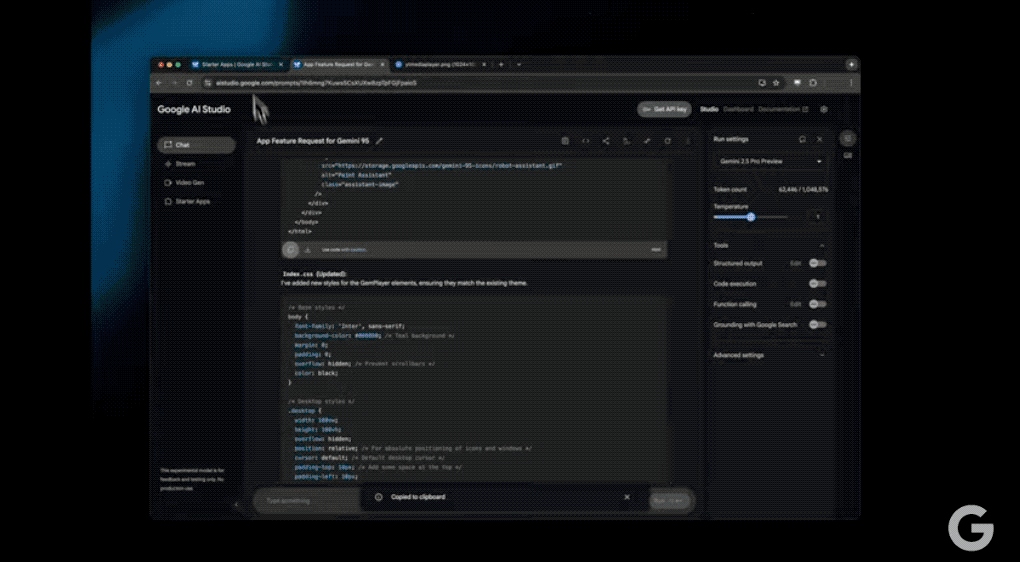The width and height of the screenshot is (1020, 562).
Task: Click Edit next to Structured output
Action: pos(795,263)
